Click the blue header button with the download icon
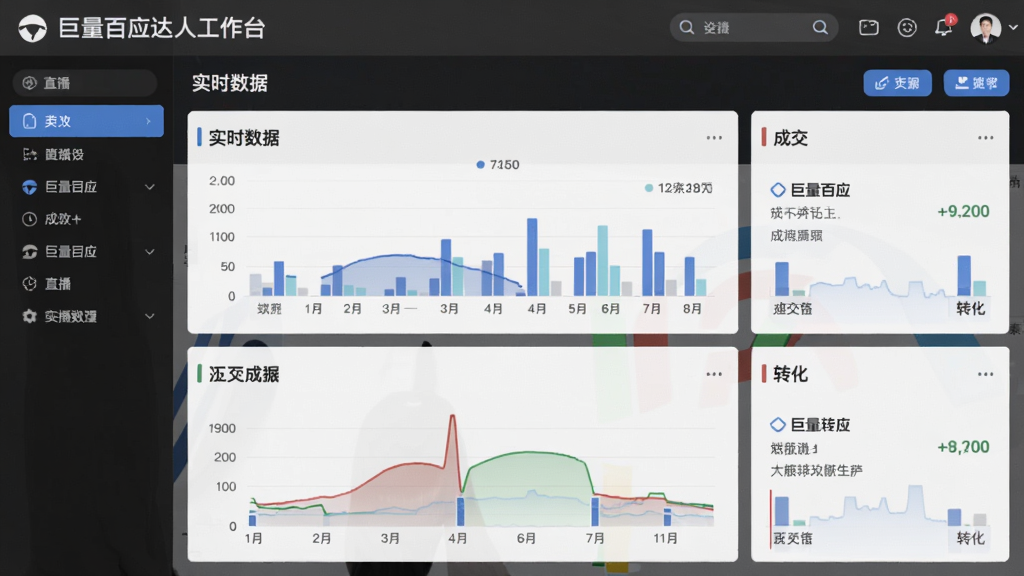This screenshot has height=576, width=1024. pyautogui.click(x=976, y=83)
